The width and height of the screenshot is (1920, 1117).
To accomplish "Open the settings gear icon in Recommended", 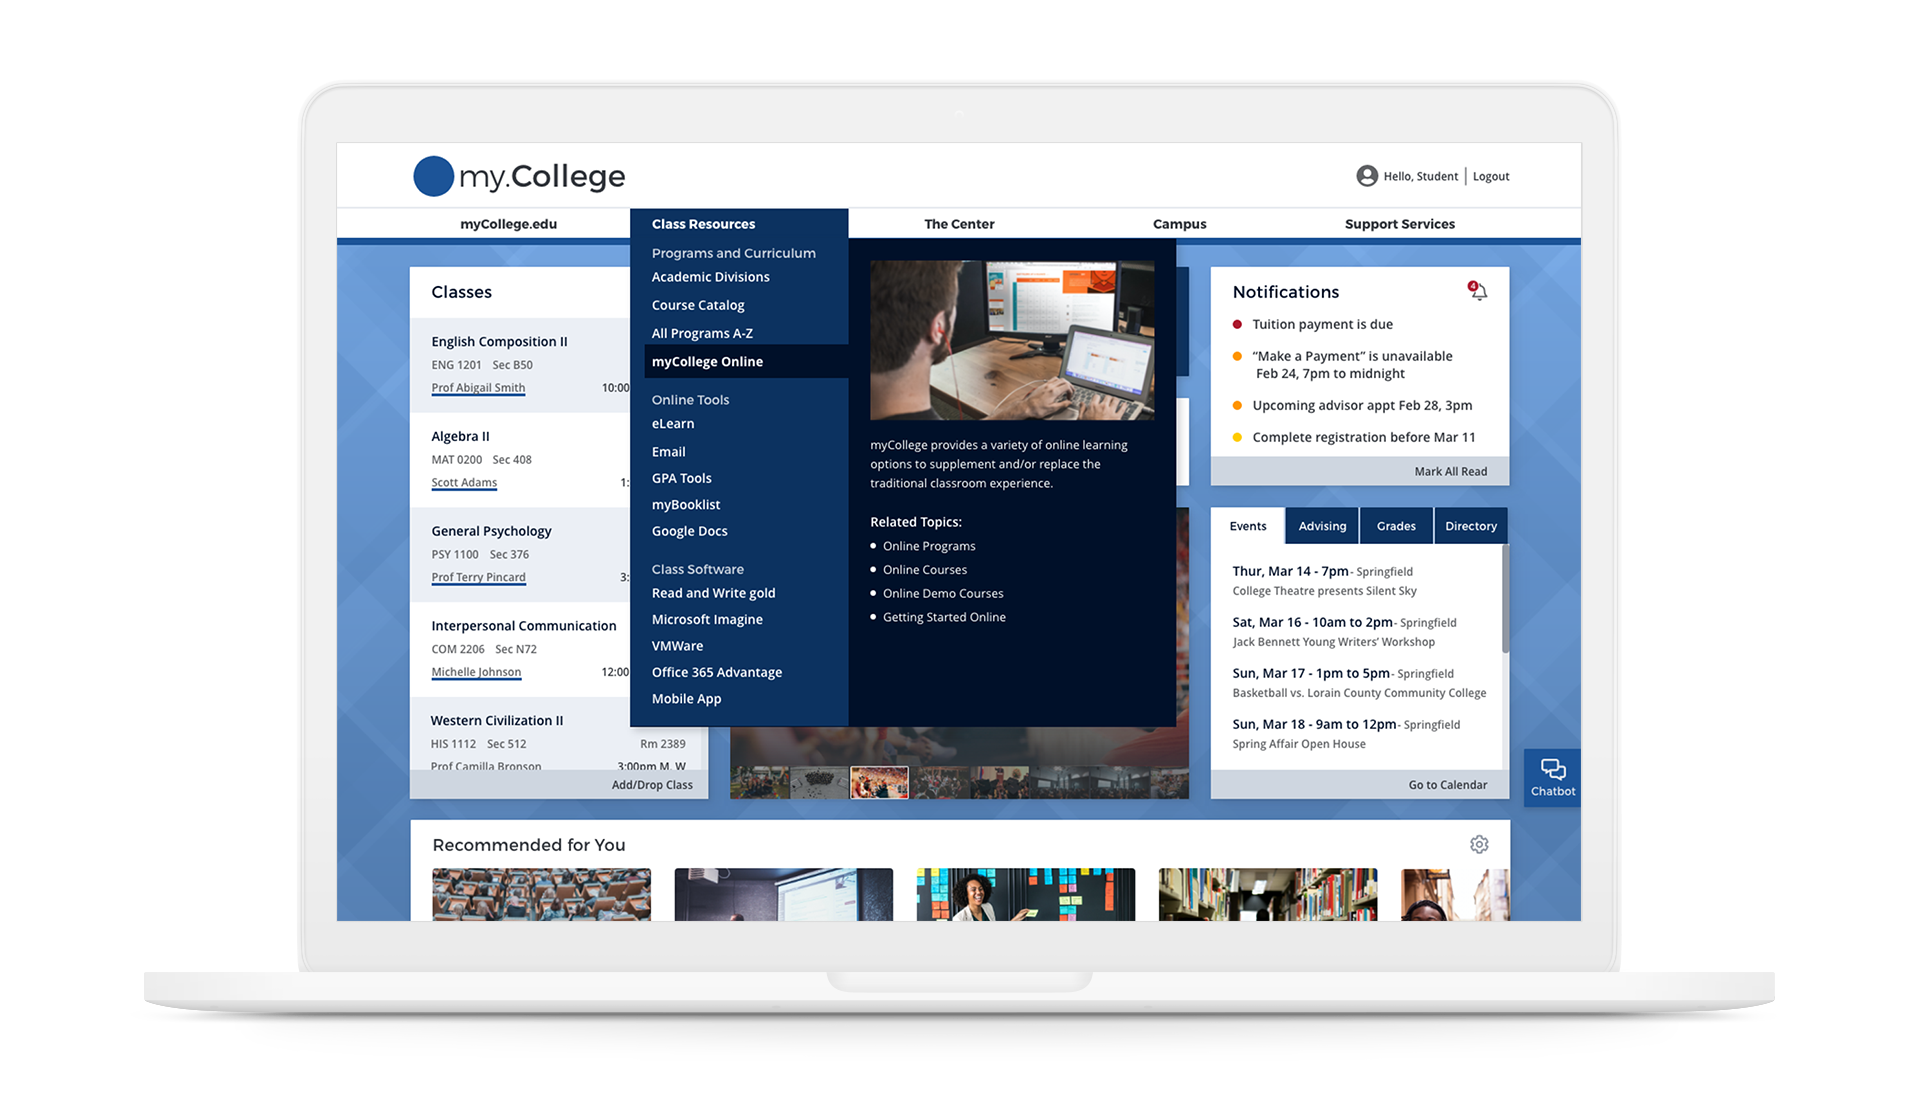I will click(x=1479, y=843).
